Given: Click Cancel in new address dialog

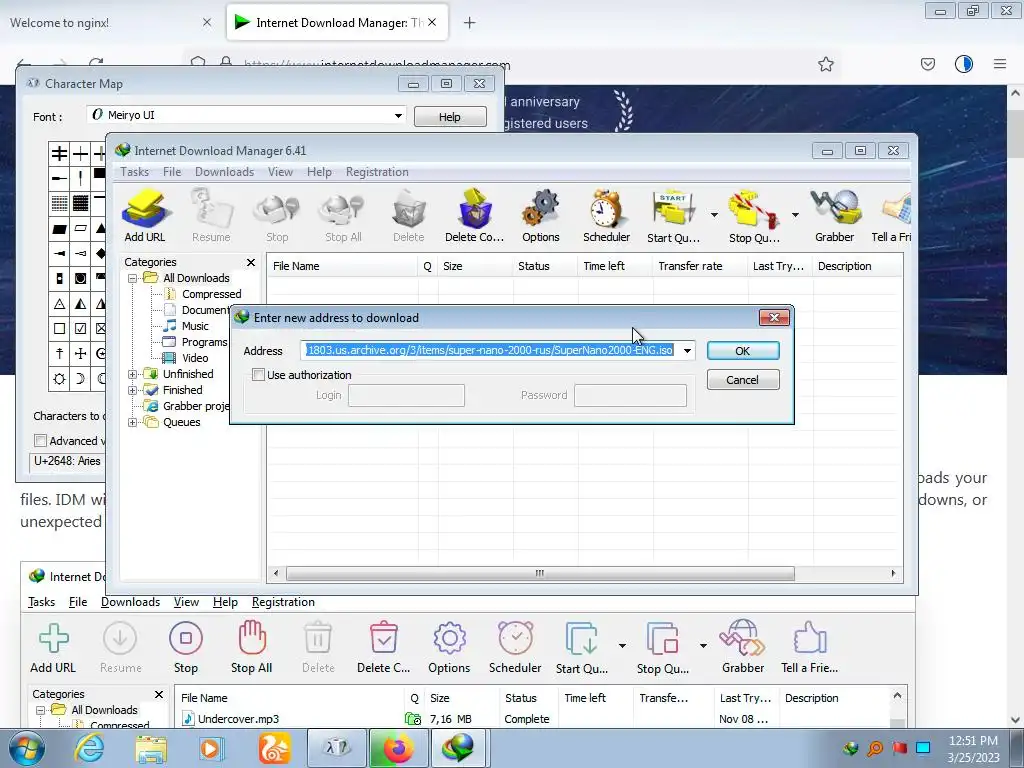Looking at the screenshot, I should (x=743, y=380).
